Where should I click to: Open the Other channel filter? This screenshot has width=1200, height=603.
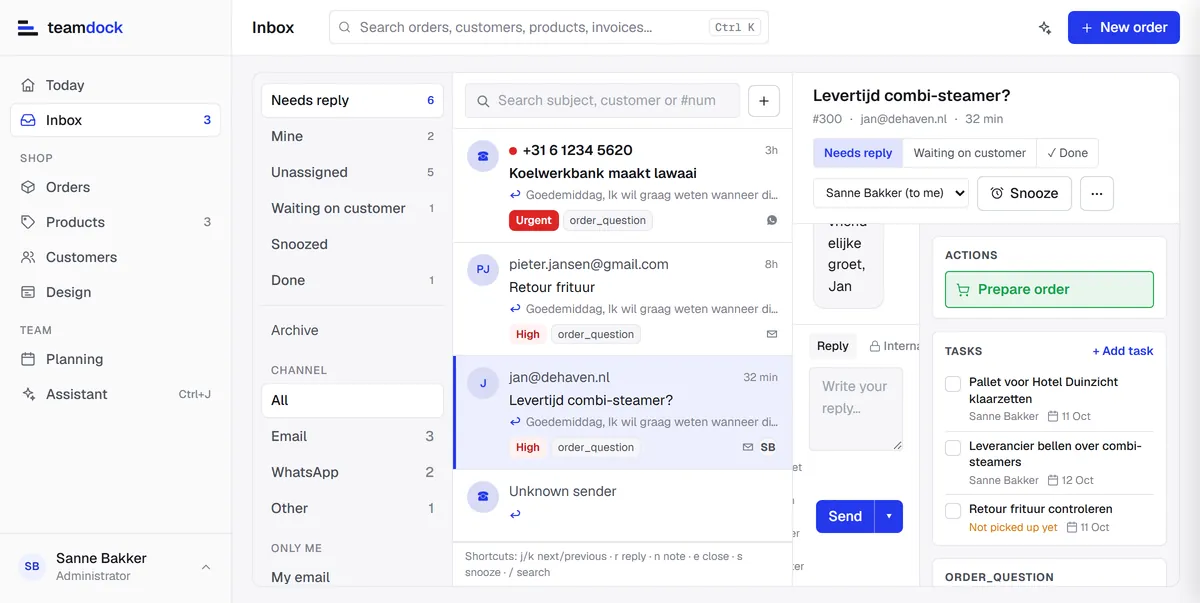pyautogui.click(x=352, y=508)
